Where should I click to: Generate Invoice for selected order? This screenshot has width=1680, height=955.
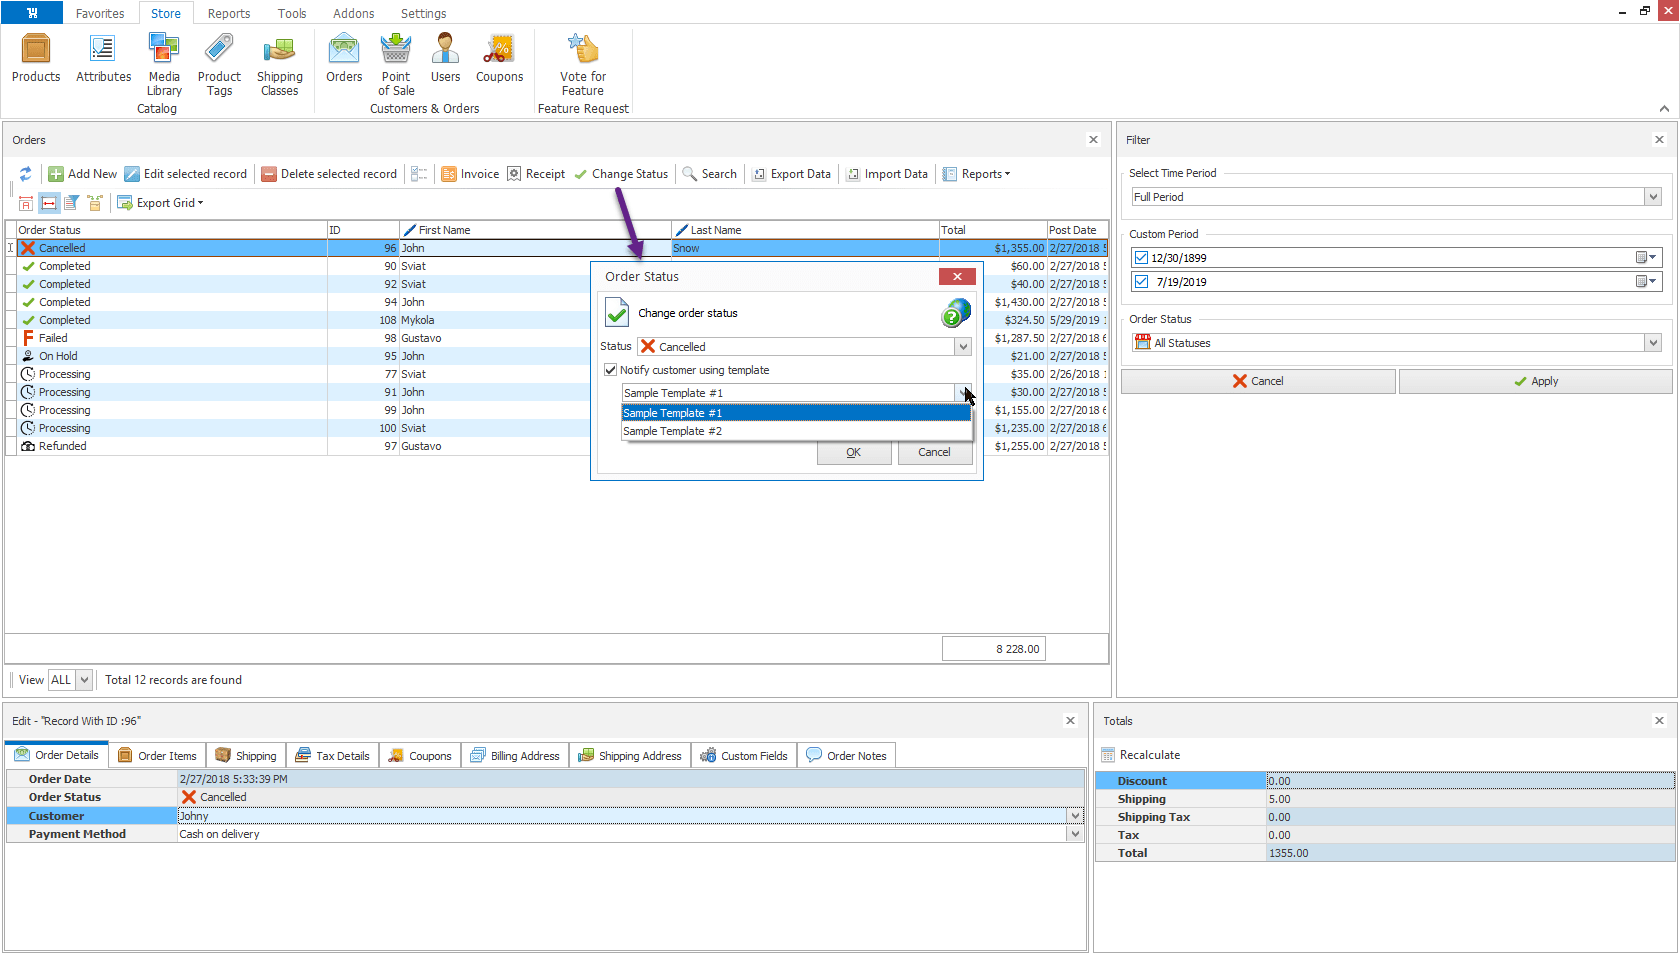[x=470, y=174]
